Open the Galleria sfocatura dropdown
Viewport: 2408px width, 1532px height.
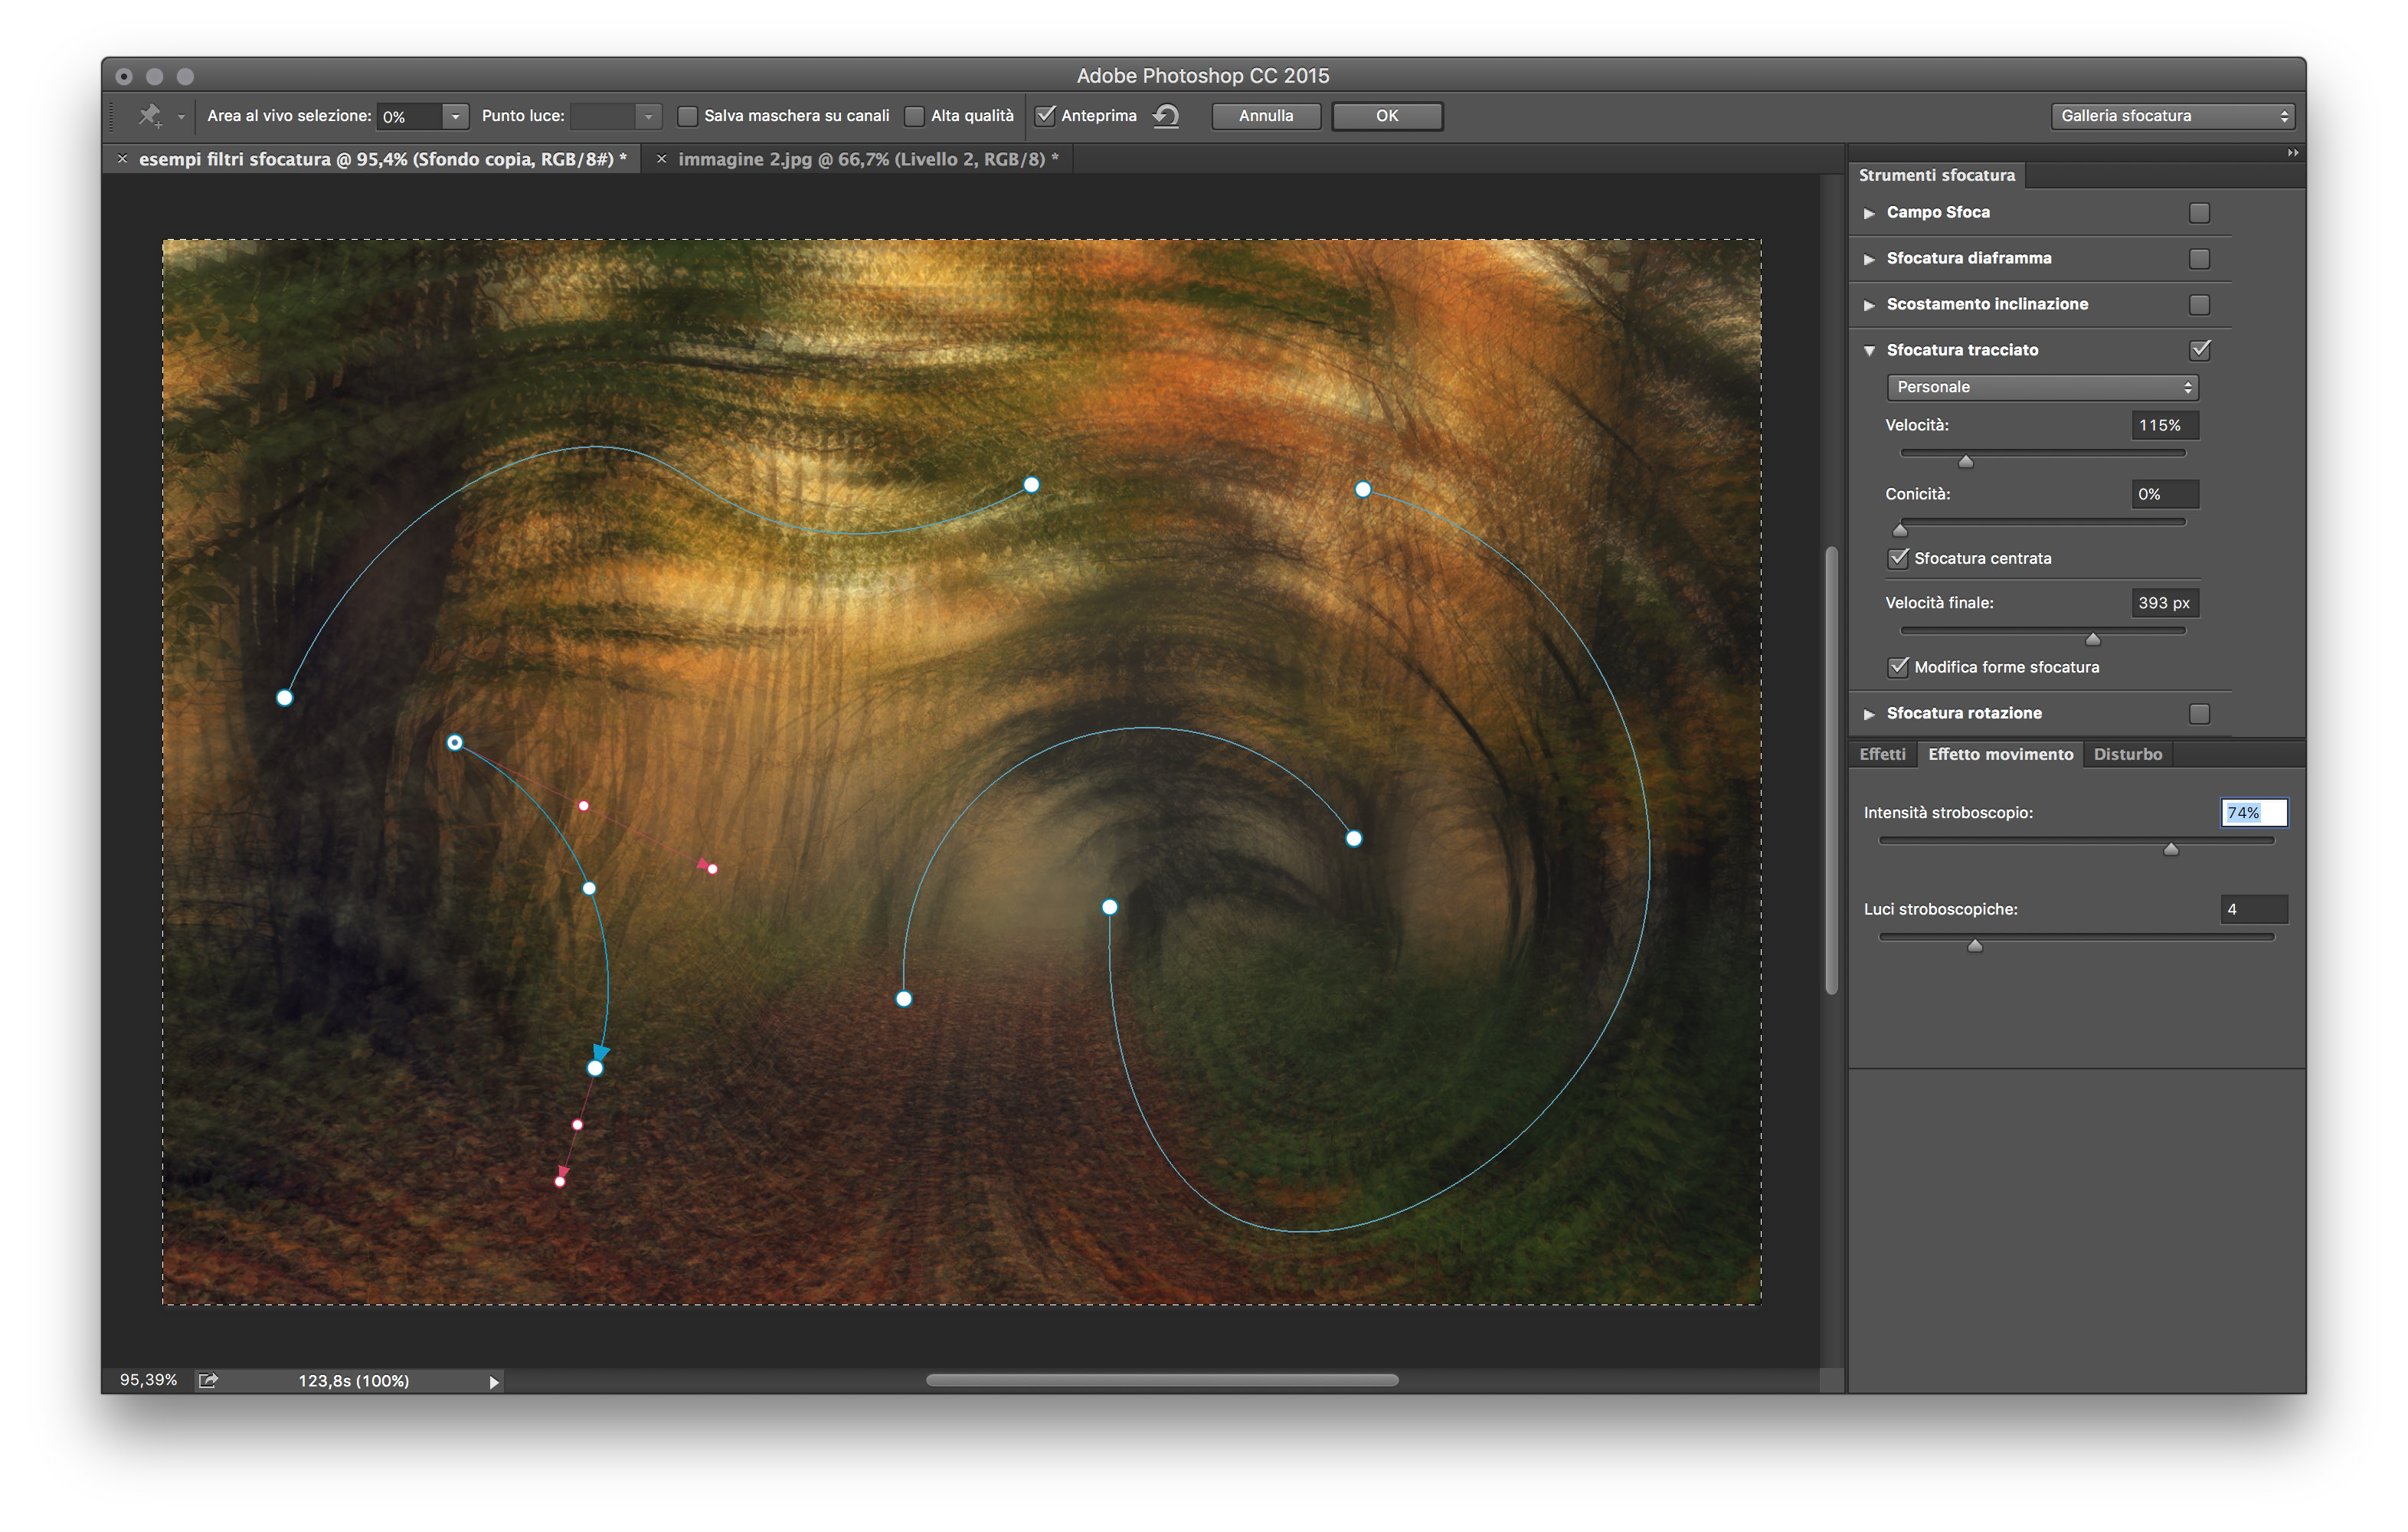click(x=2173, y=116)
